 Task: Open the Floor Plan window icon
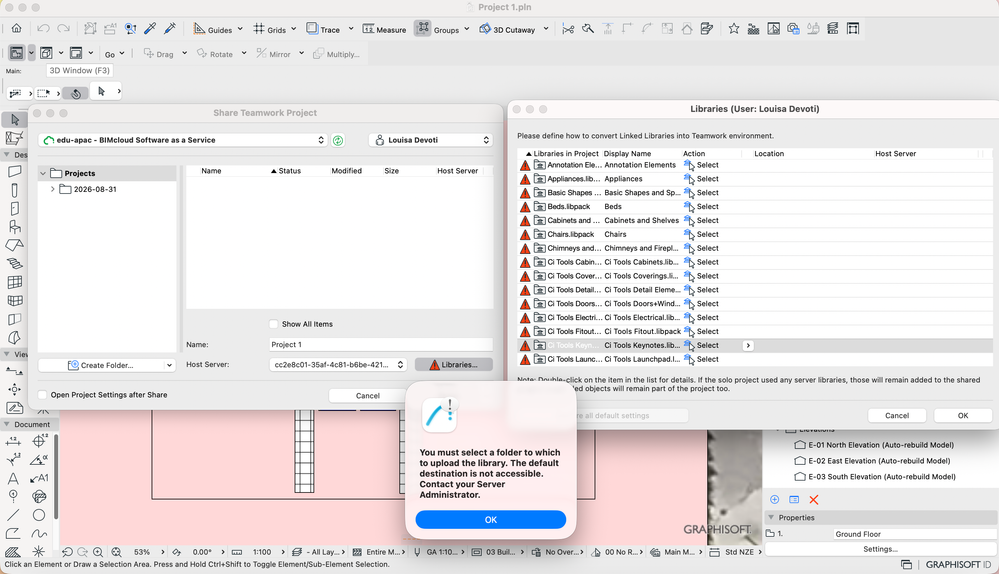[x=17, y=53]
